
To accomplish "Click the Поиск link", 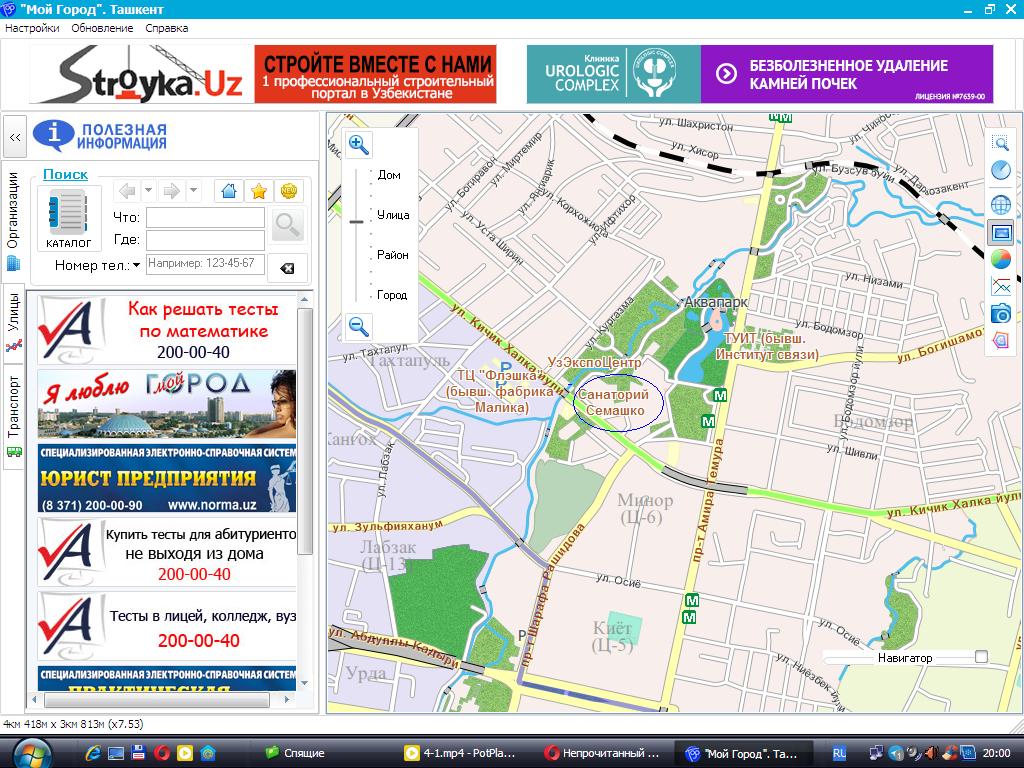I will pyautogui.click(x=65, y=174).
